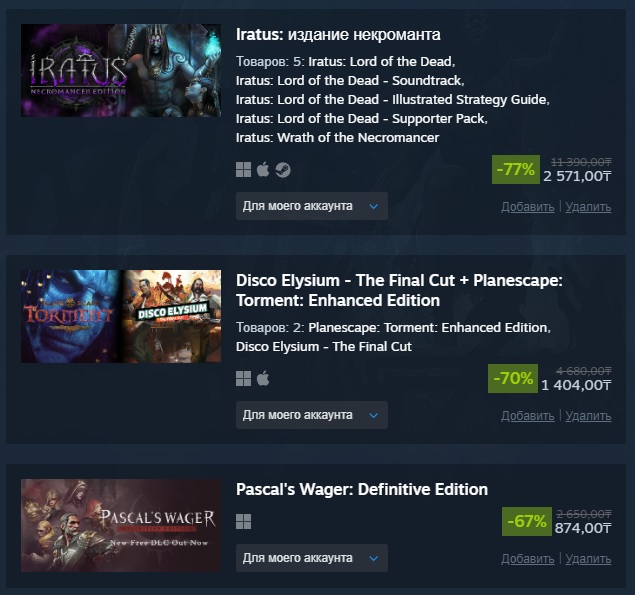Image resolution: width=635 pixels, height=595 pixels.
Task: Click the Pascal's Wager: Definitive Edition title
Action: [361, 490]
